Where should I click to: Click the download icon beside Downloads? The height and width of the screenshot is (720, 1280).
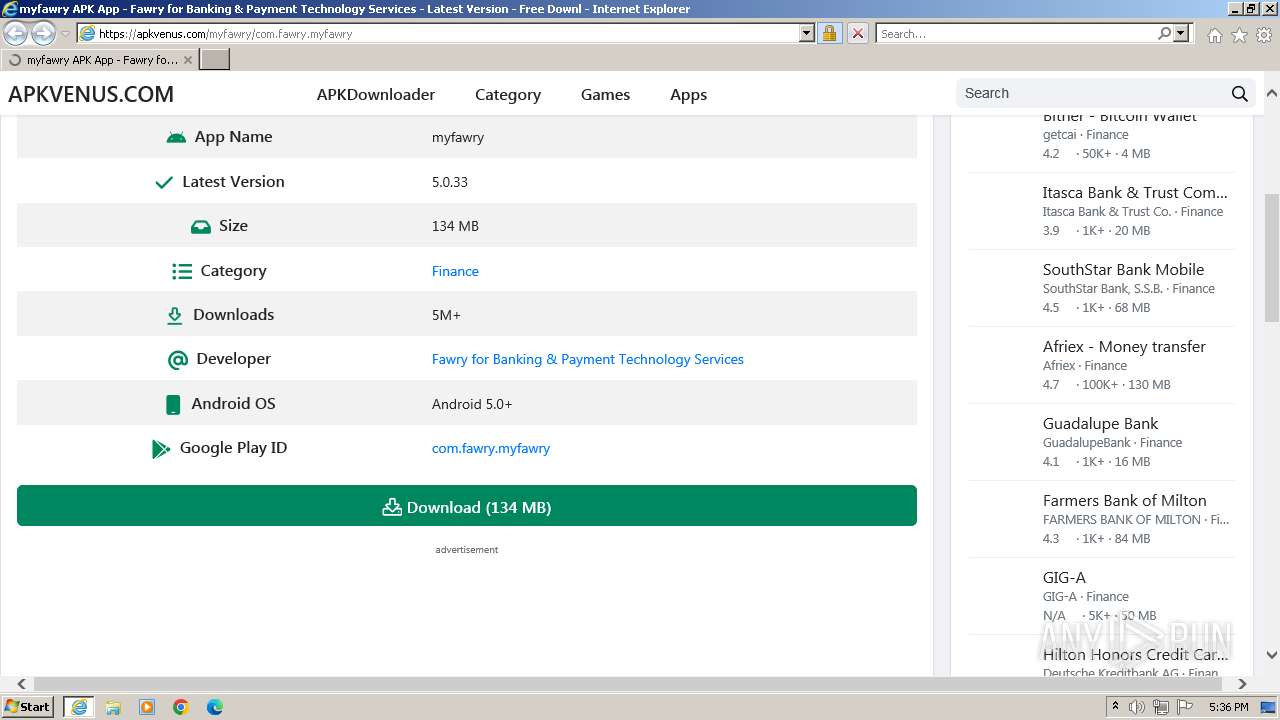[x=174, y=315]
